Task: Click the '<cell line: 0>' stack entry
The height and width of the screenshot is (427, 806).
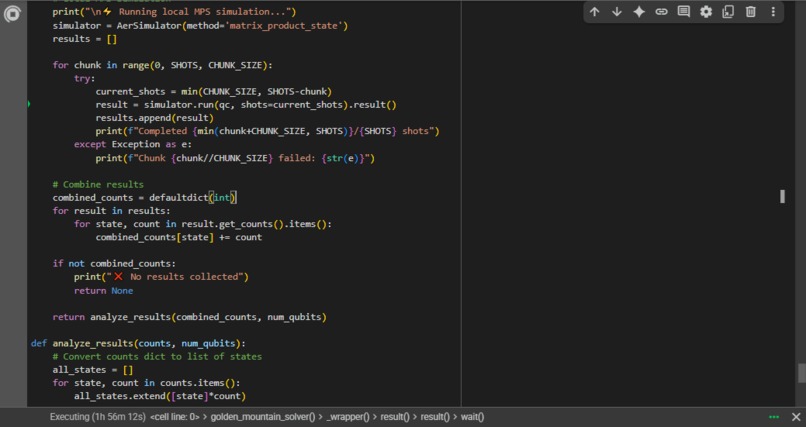Action: [x=174, y=417]
